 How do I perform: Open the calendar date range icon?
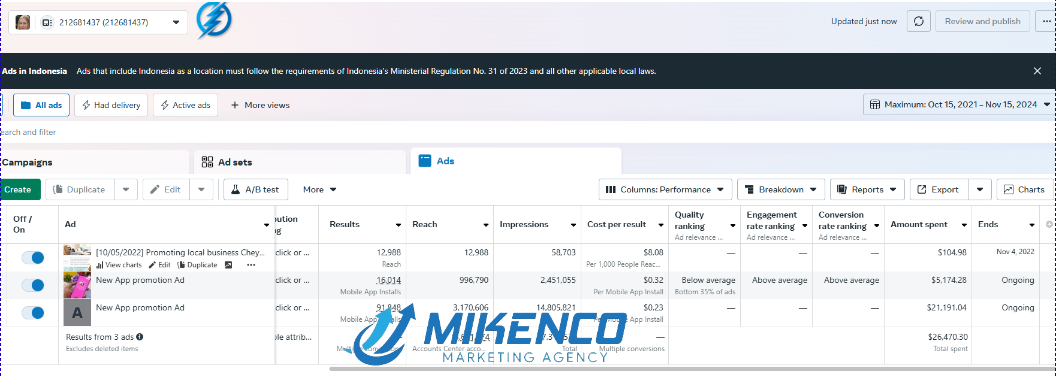coord(875,104)
